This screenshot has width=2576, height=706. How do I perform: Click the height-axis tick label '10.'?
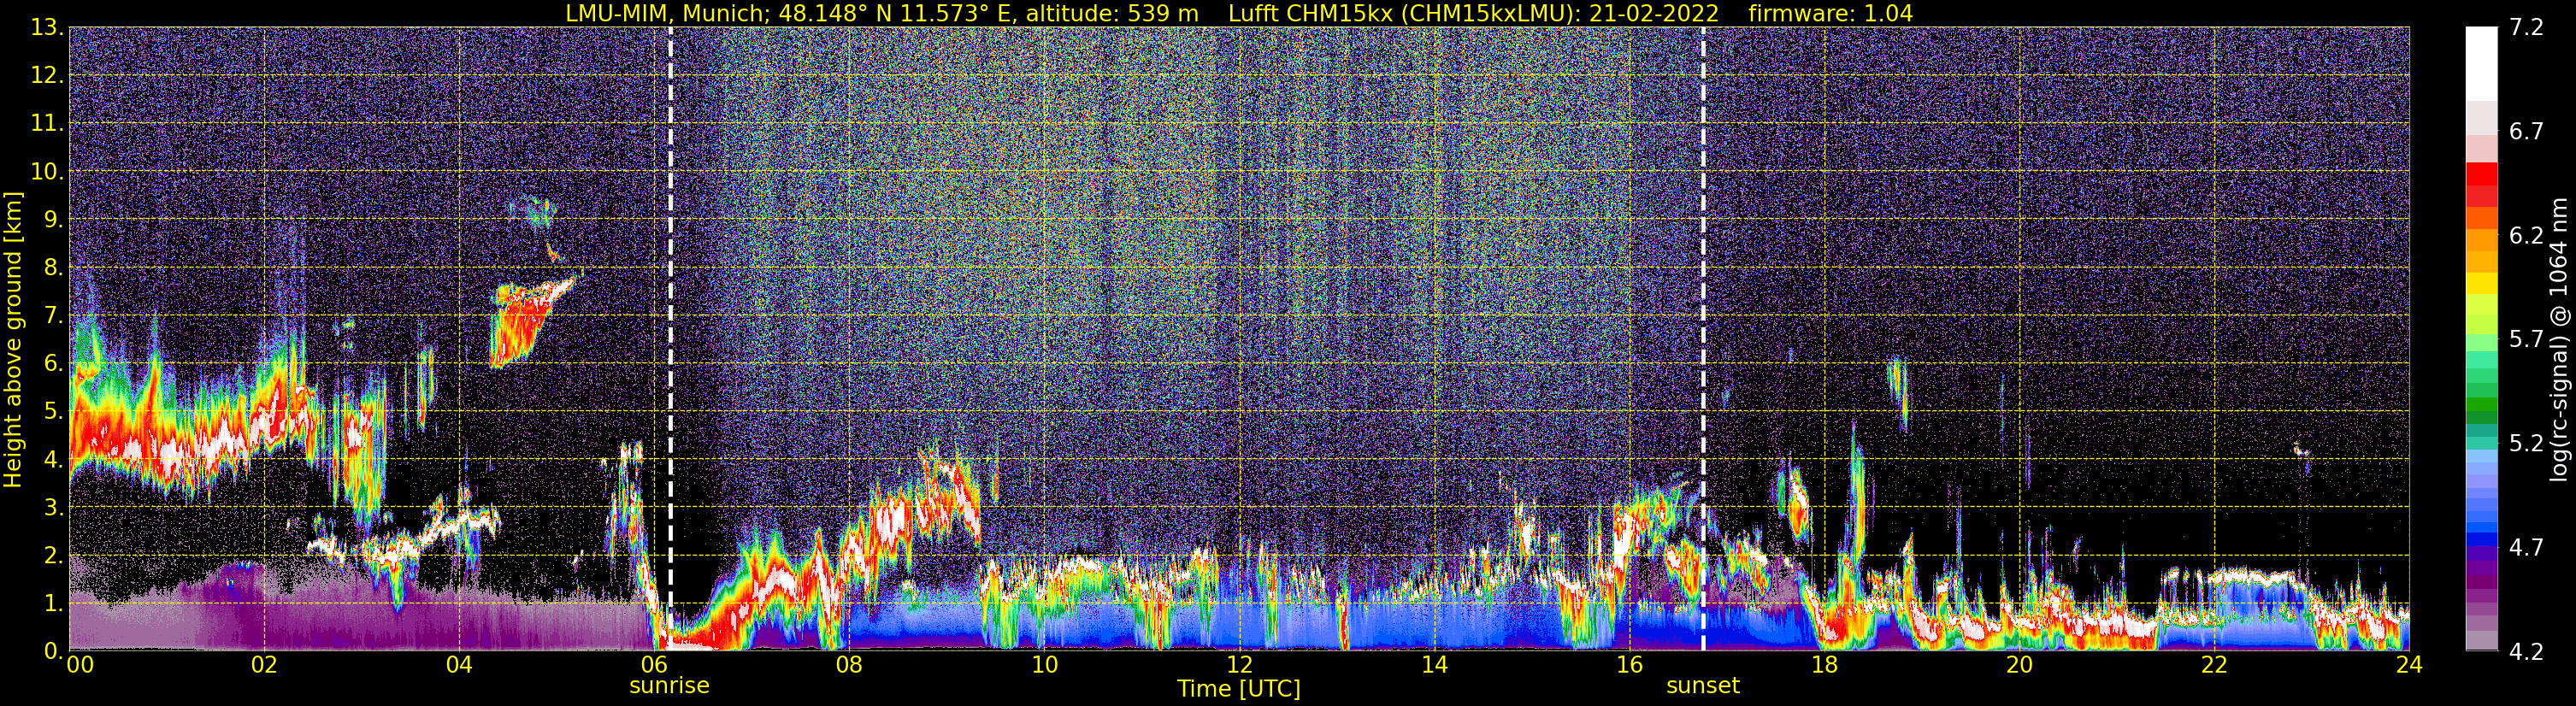[47, 172]
